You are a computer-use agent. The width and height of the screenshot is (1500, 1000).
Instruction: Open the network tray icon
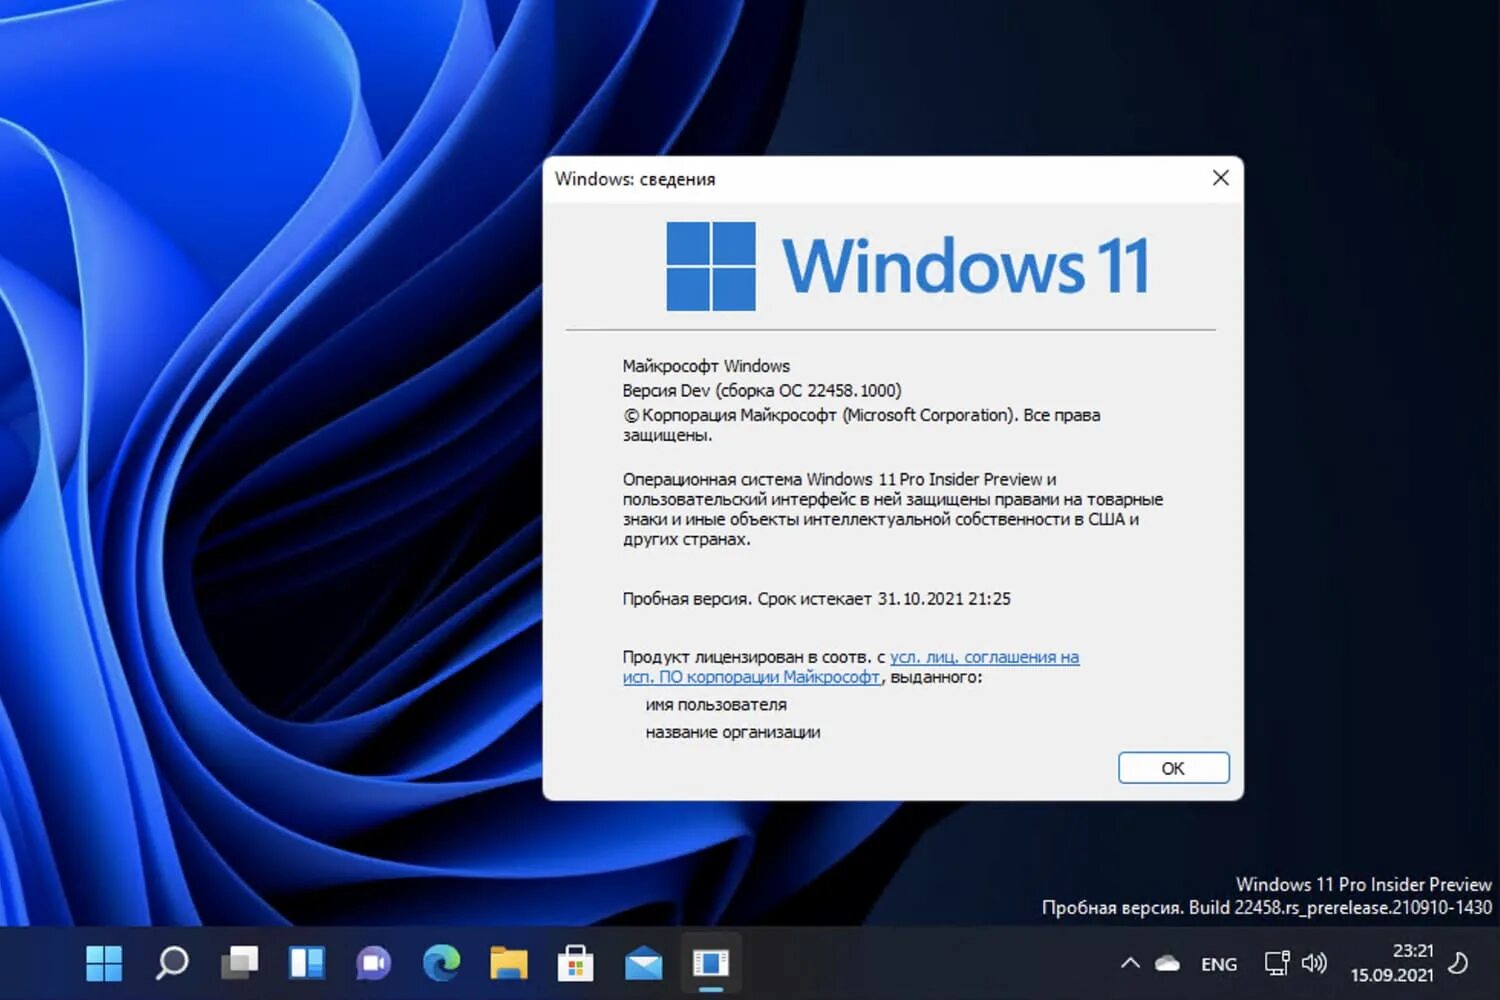click(x=1277, y=964)
